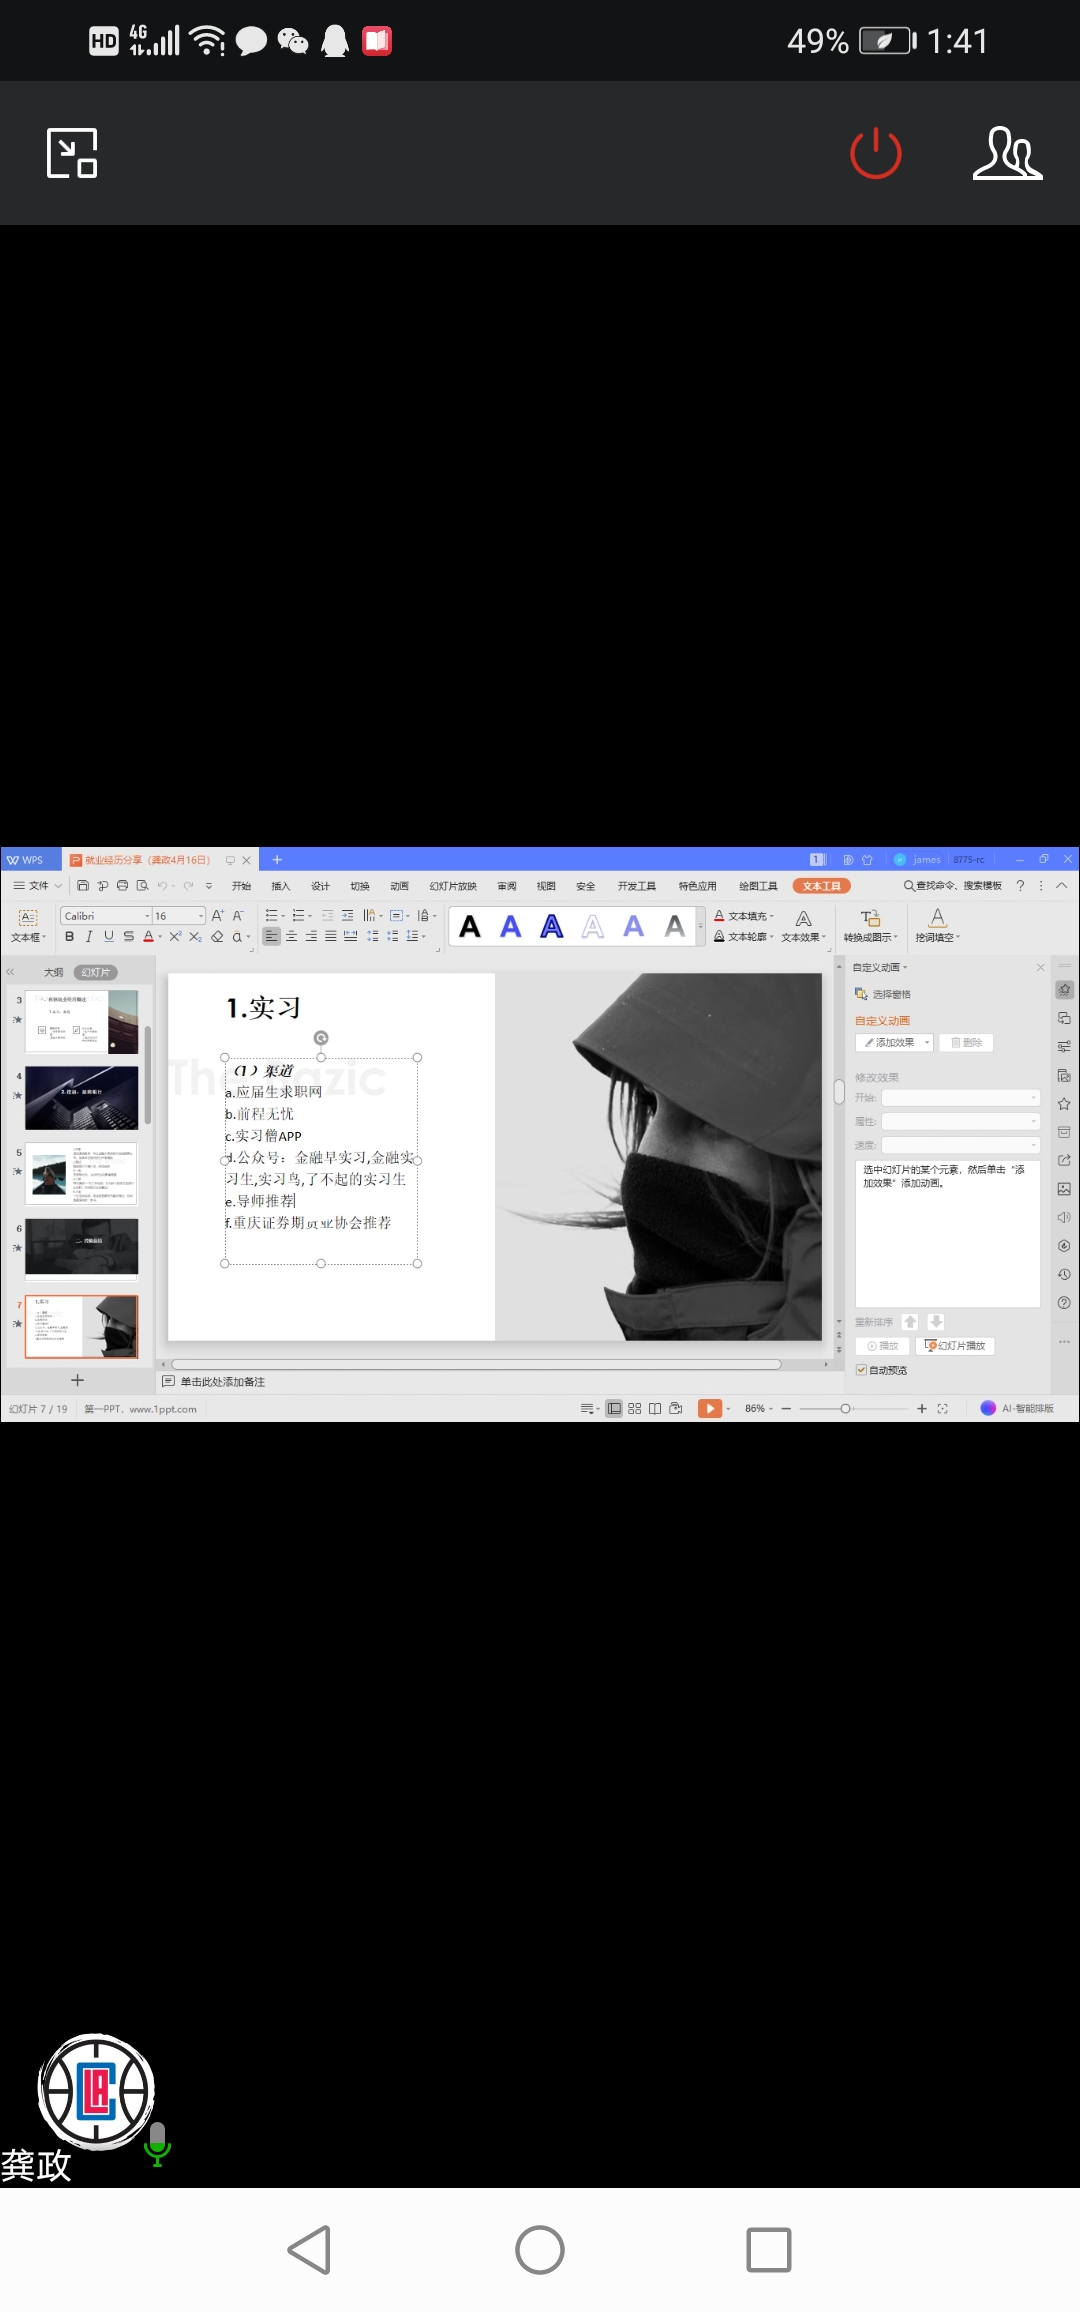The width and height of the screenshot is (1080, 2312).
Task: Tap the red power button to end meeting
Action: point(875,153)
